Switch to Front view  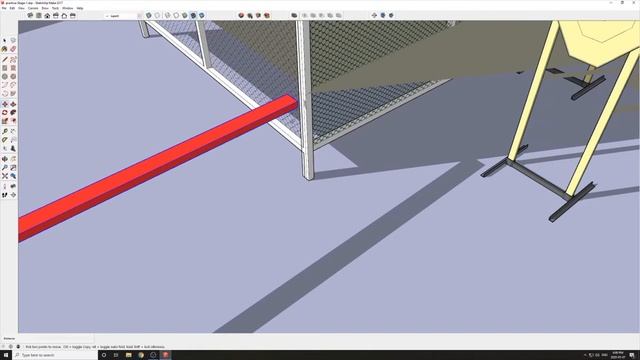(x=47, y=16)
